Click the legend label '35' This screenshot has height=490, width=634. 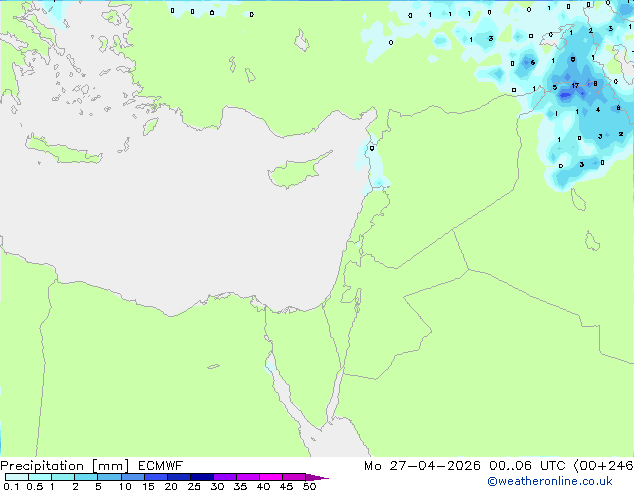tap(240, 486)
